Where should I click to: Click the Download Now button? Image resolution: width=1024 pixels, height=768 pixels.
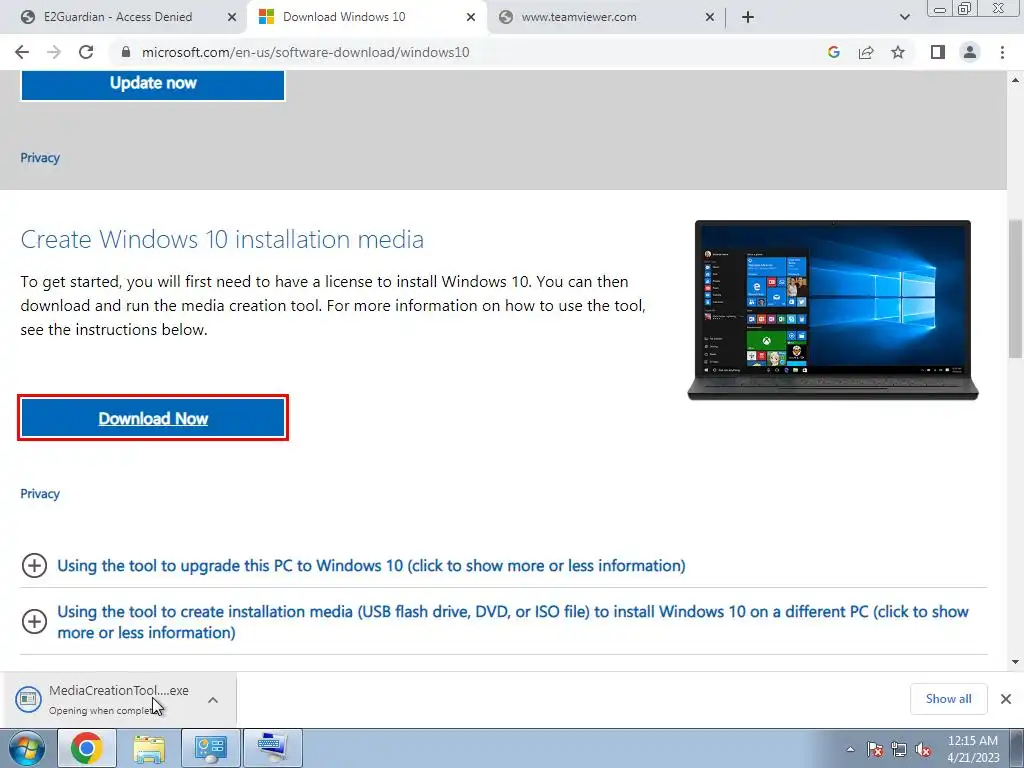click(153, 418)
